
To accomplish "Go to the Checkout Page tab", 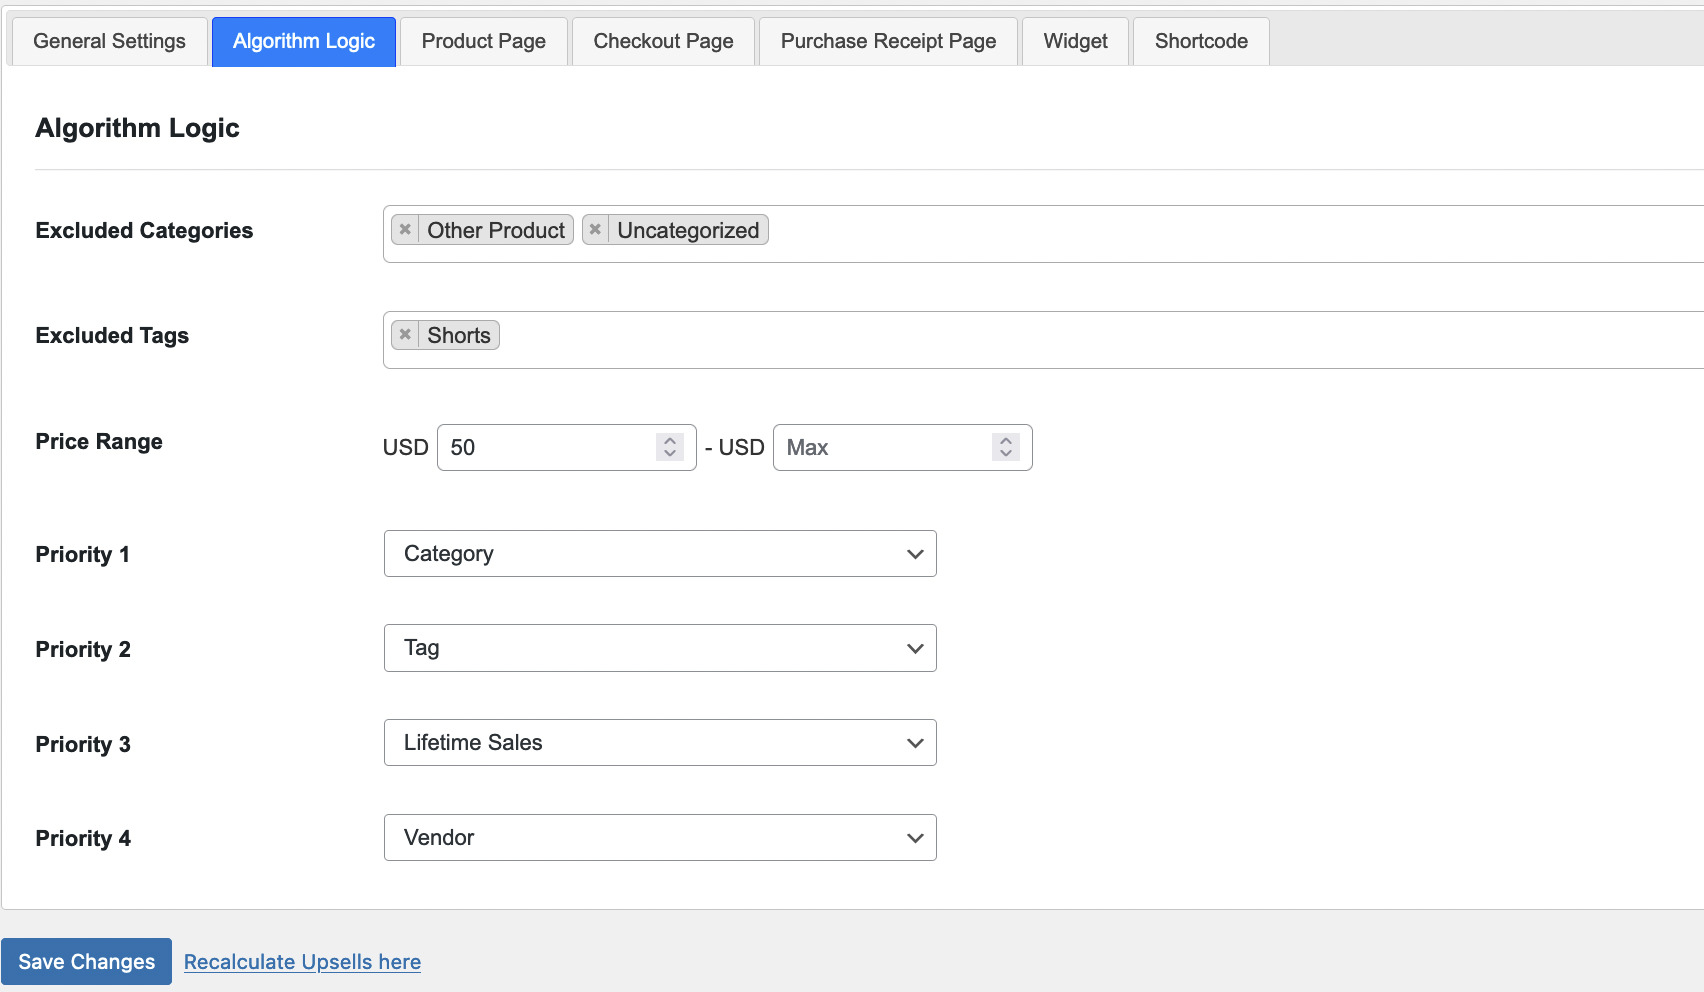I will click(x=663, y=41).
